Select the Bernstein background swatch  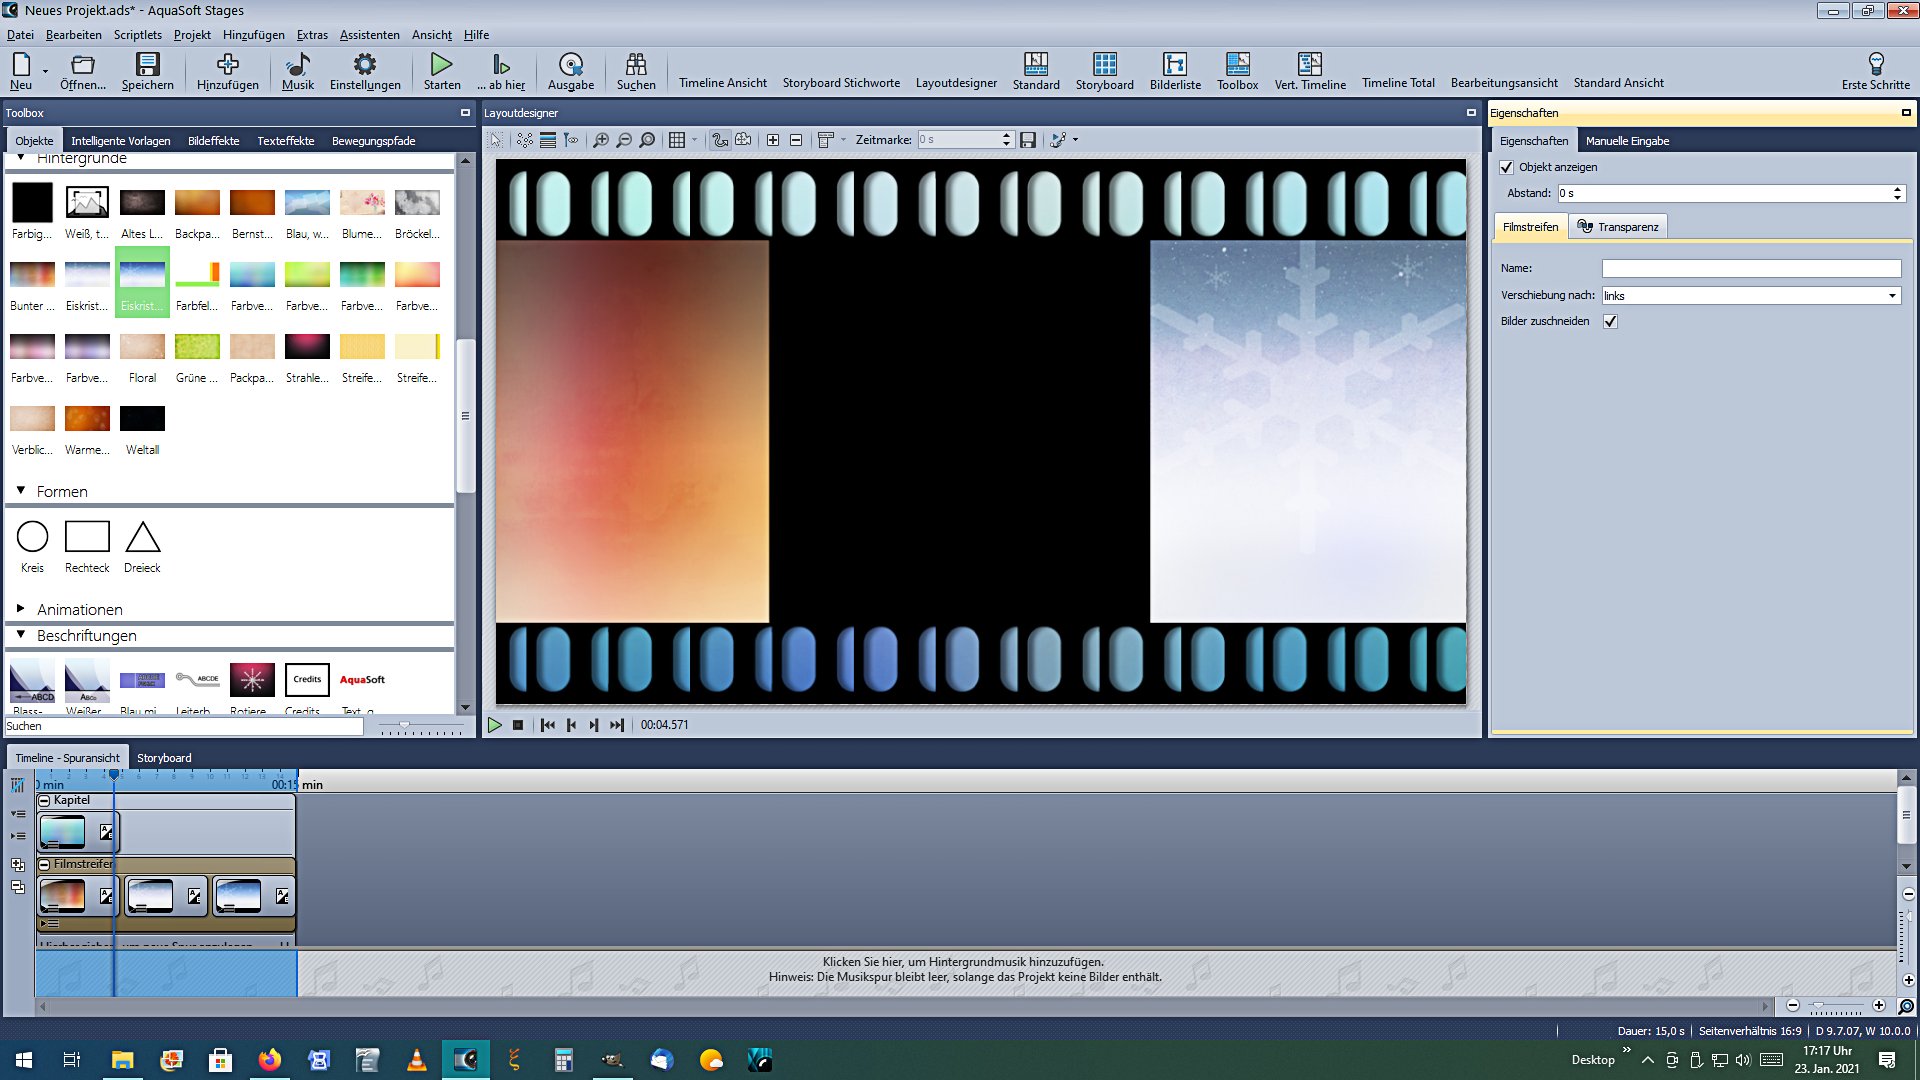point(251,204)
